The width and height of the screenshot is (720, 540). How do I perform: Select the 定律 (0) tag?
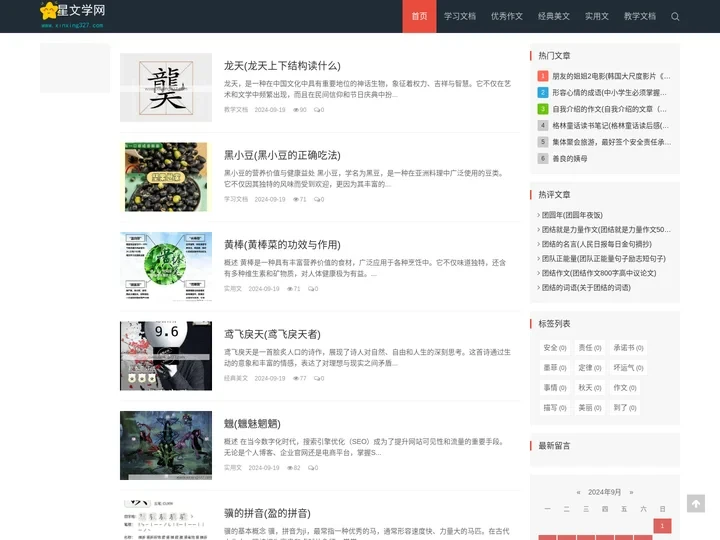pos(590,368)
